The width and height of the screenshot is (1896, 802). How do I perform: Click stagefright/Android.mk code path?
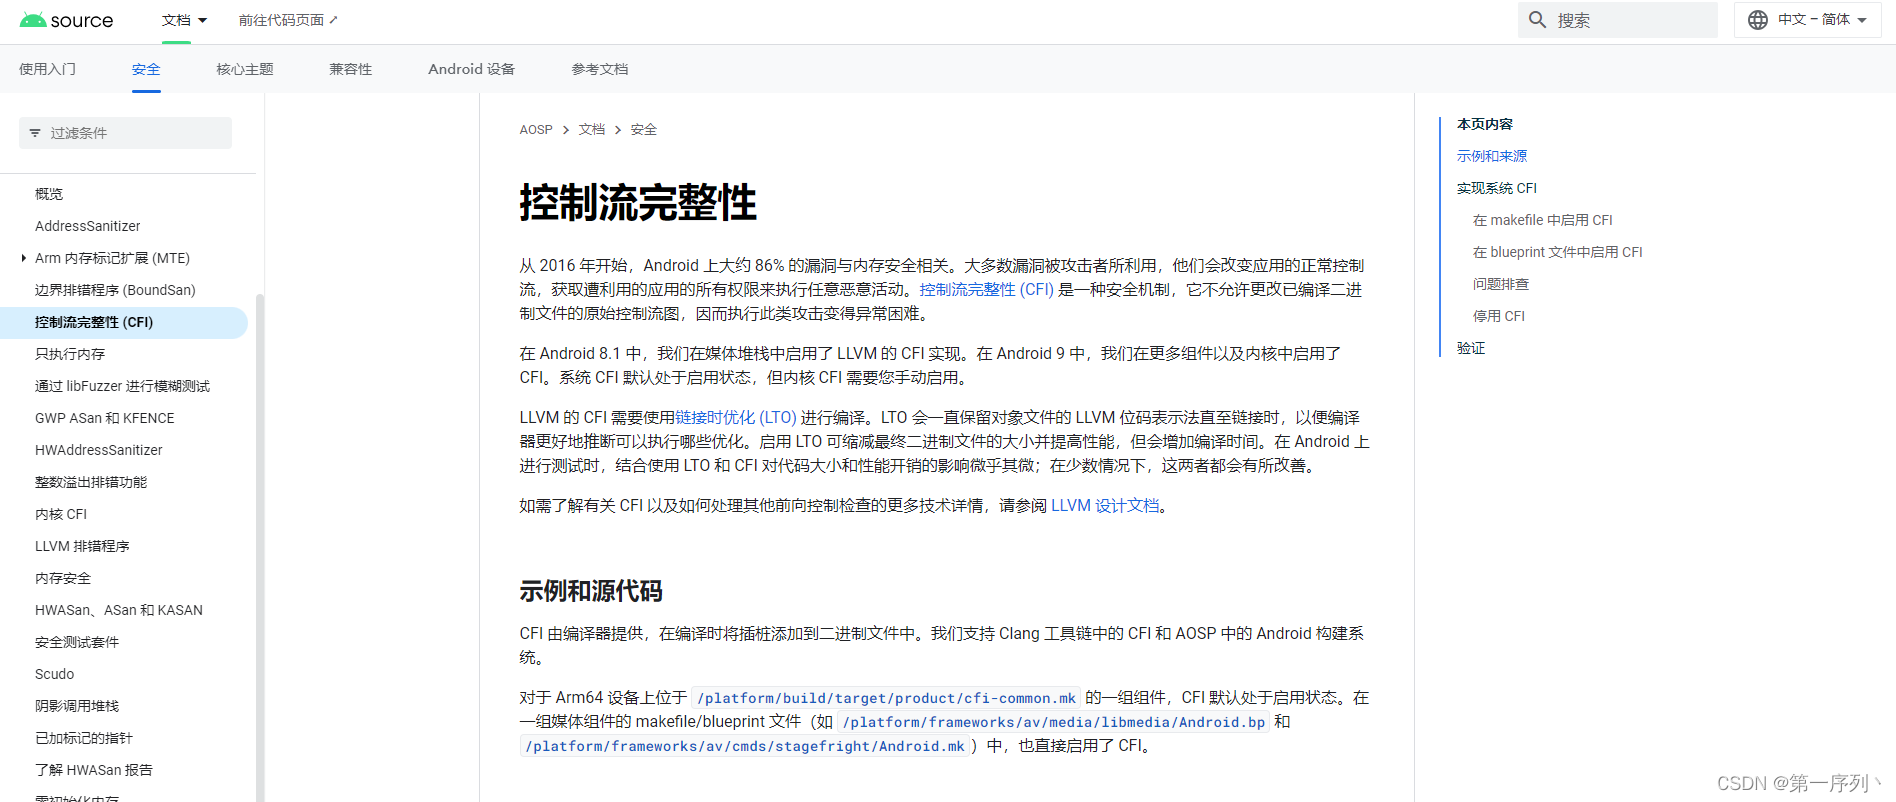[745, 746]
